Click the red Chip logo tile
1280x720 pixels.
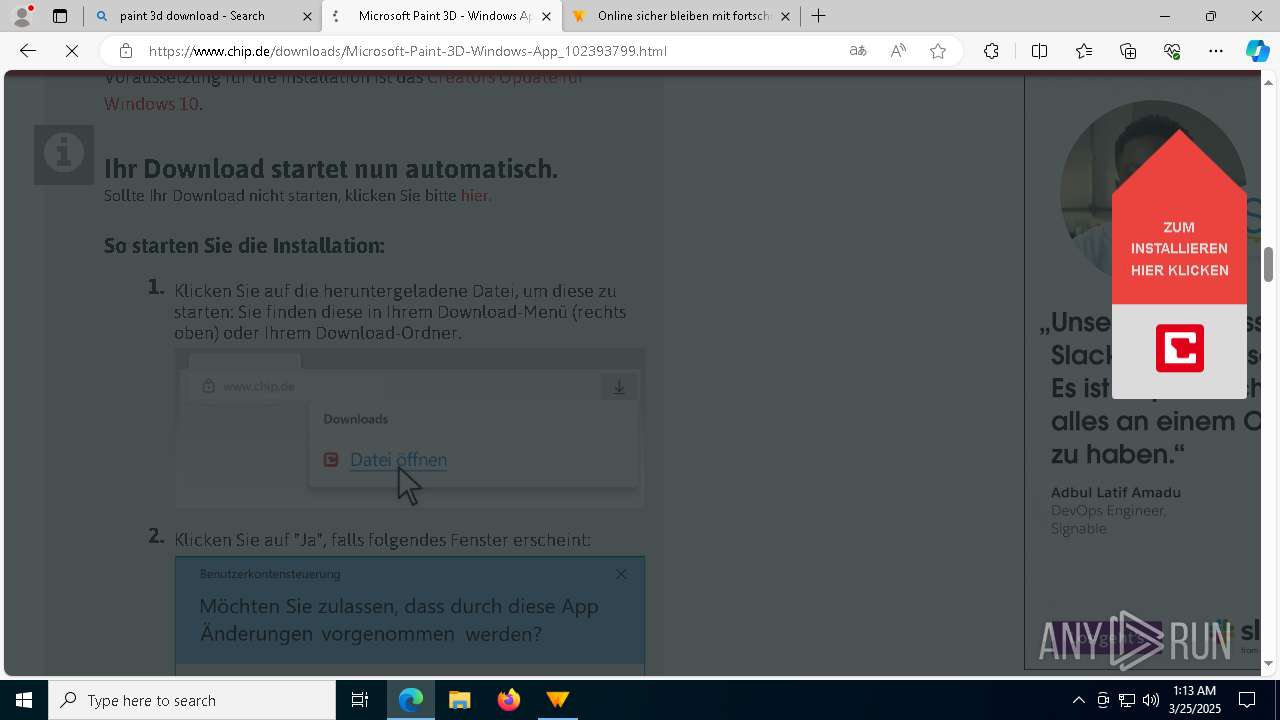1180,348
